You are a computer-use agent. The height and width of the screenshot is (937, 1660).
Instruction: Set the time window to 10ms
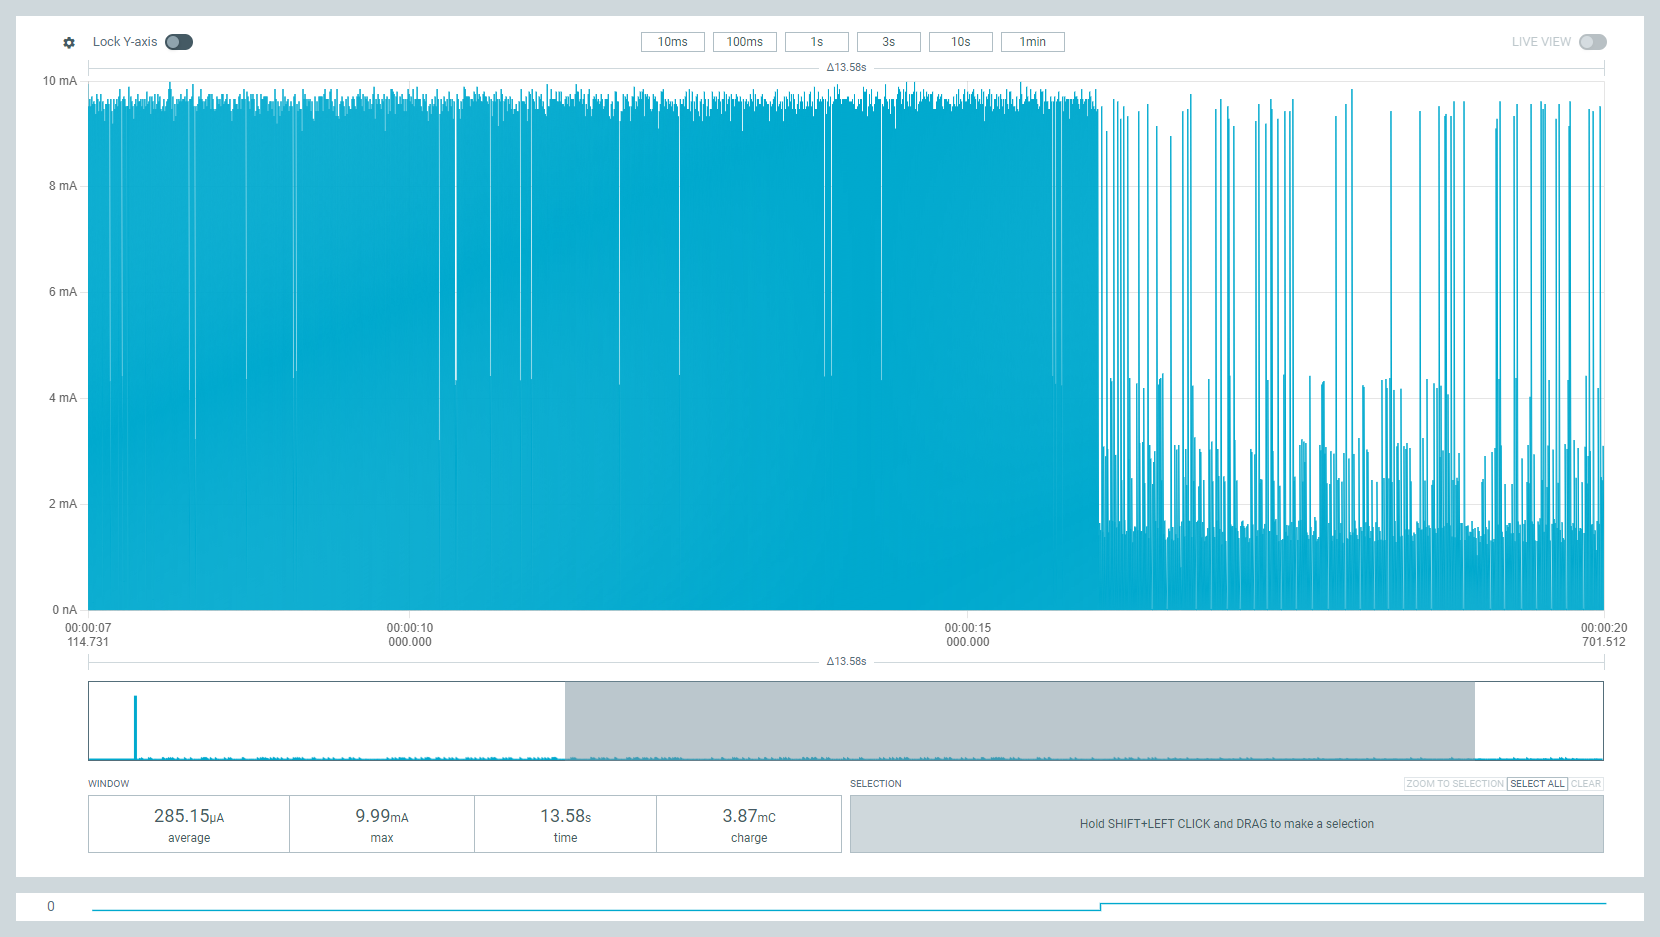click(672, 42)
